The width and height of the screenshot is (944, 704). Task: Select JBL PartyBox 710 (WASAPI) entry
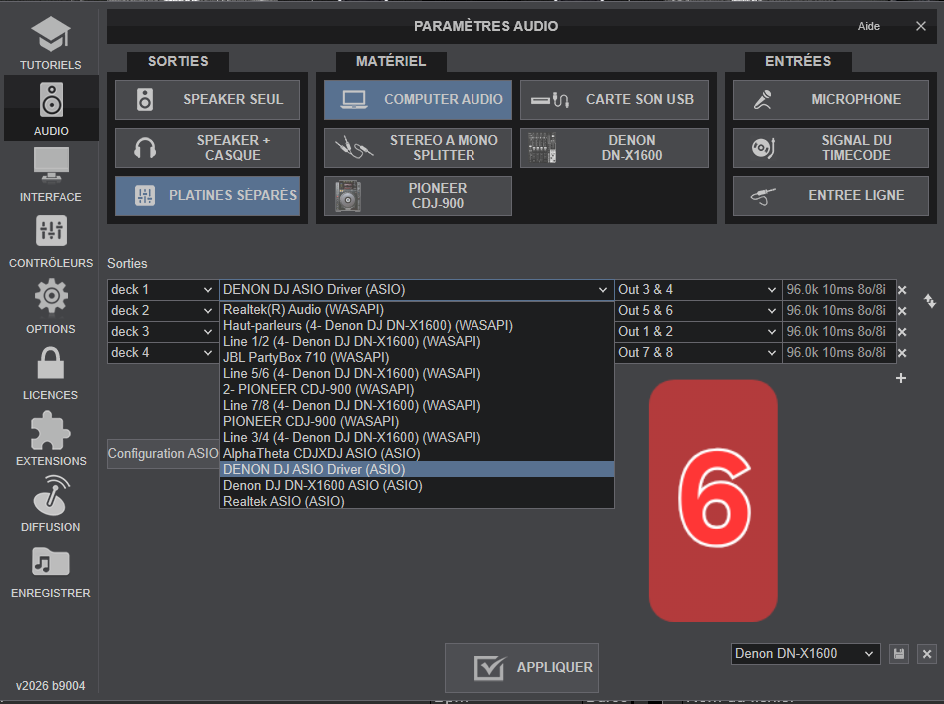pyautogui.click(x=292, y=357)
